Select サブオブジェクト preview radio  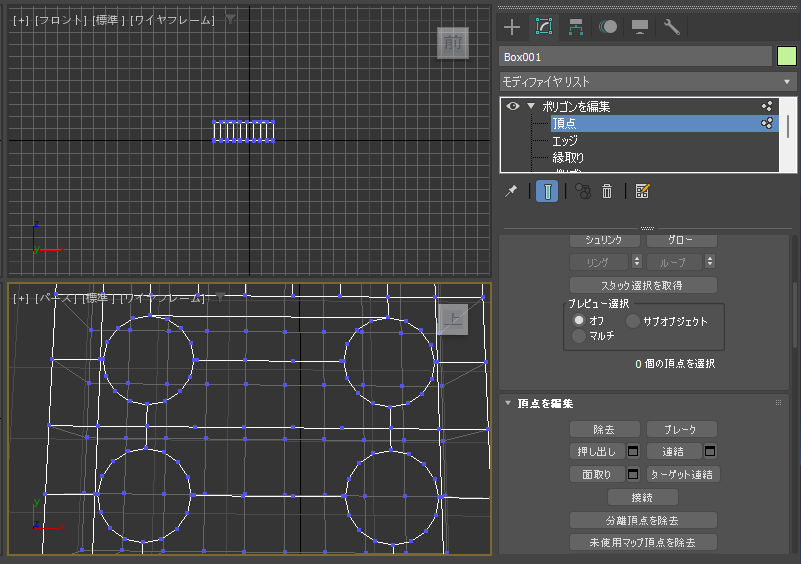click(x=633, y=321)
